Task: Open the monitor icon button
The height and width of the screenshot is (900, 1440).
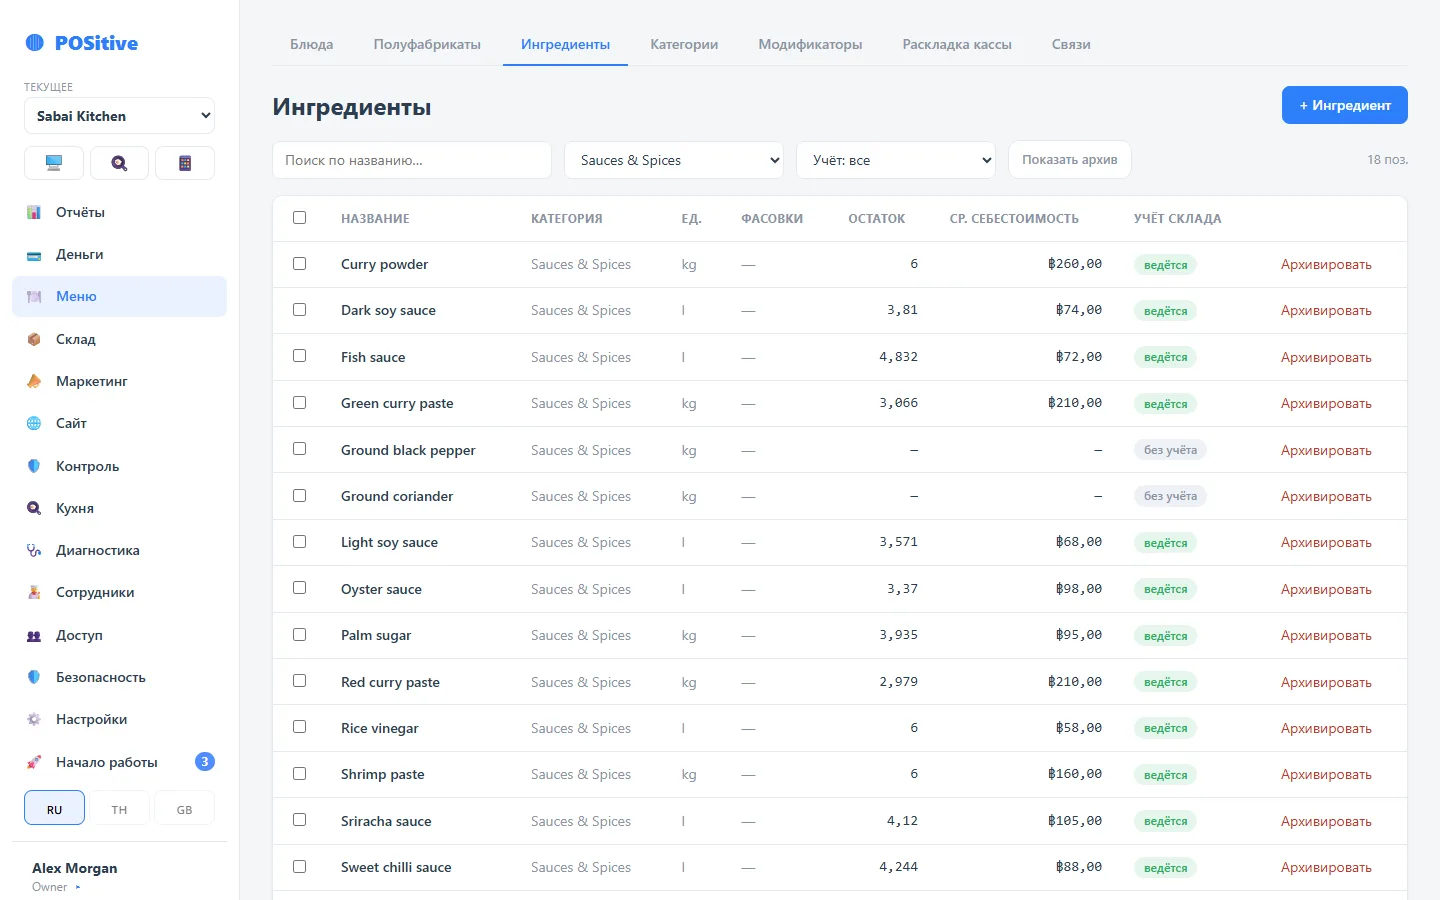Action: (54, 163)
